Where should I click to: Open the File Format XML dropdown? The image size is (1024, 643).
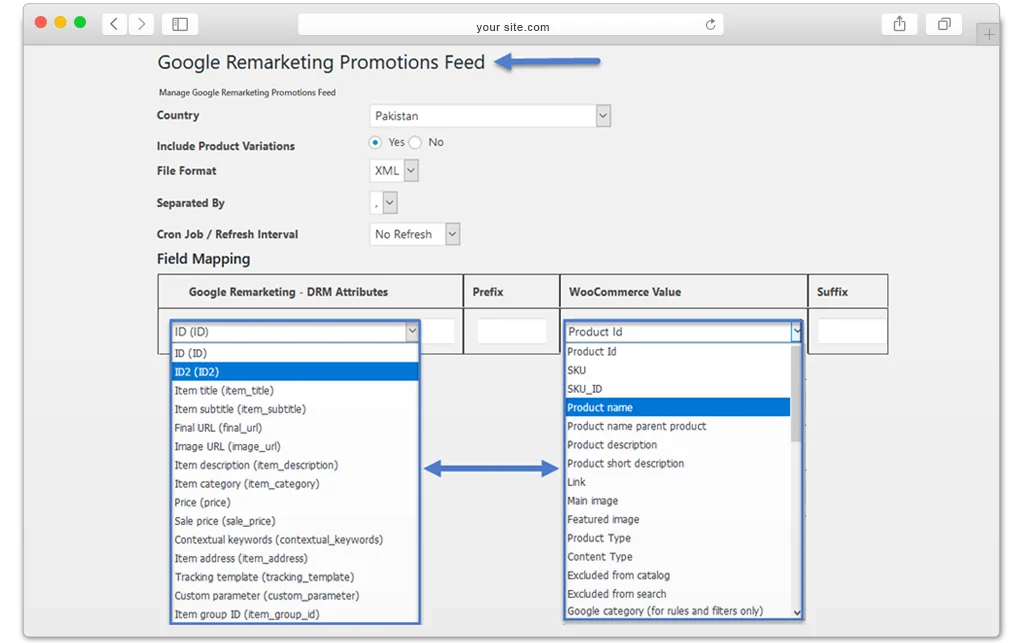coord(394,171)
